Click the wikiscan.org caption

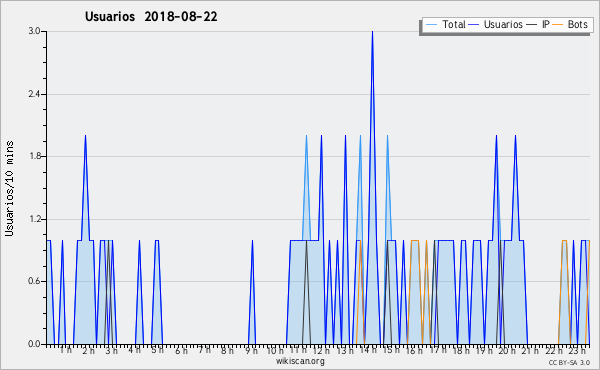click(300, 361)
